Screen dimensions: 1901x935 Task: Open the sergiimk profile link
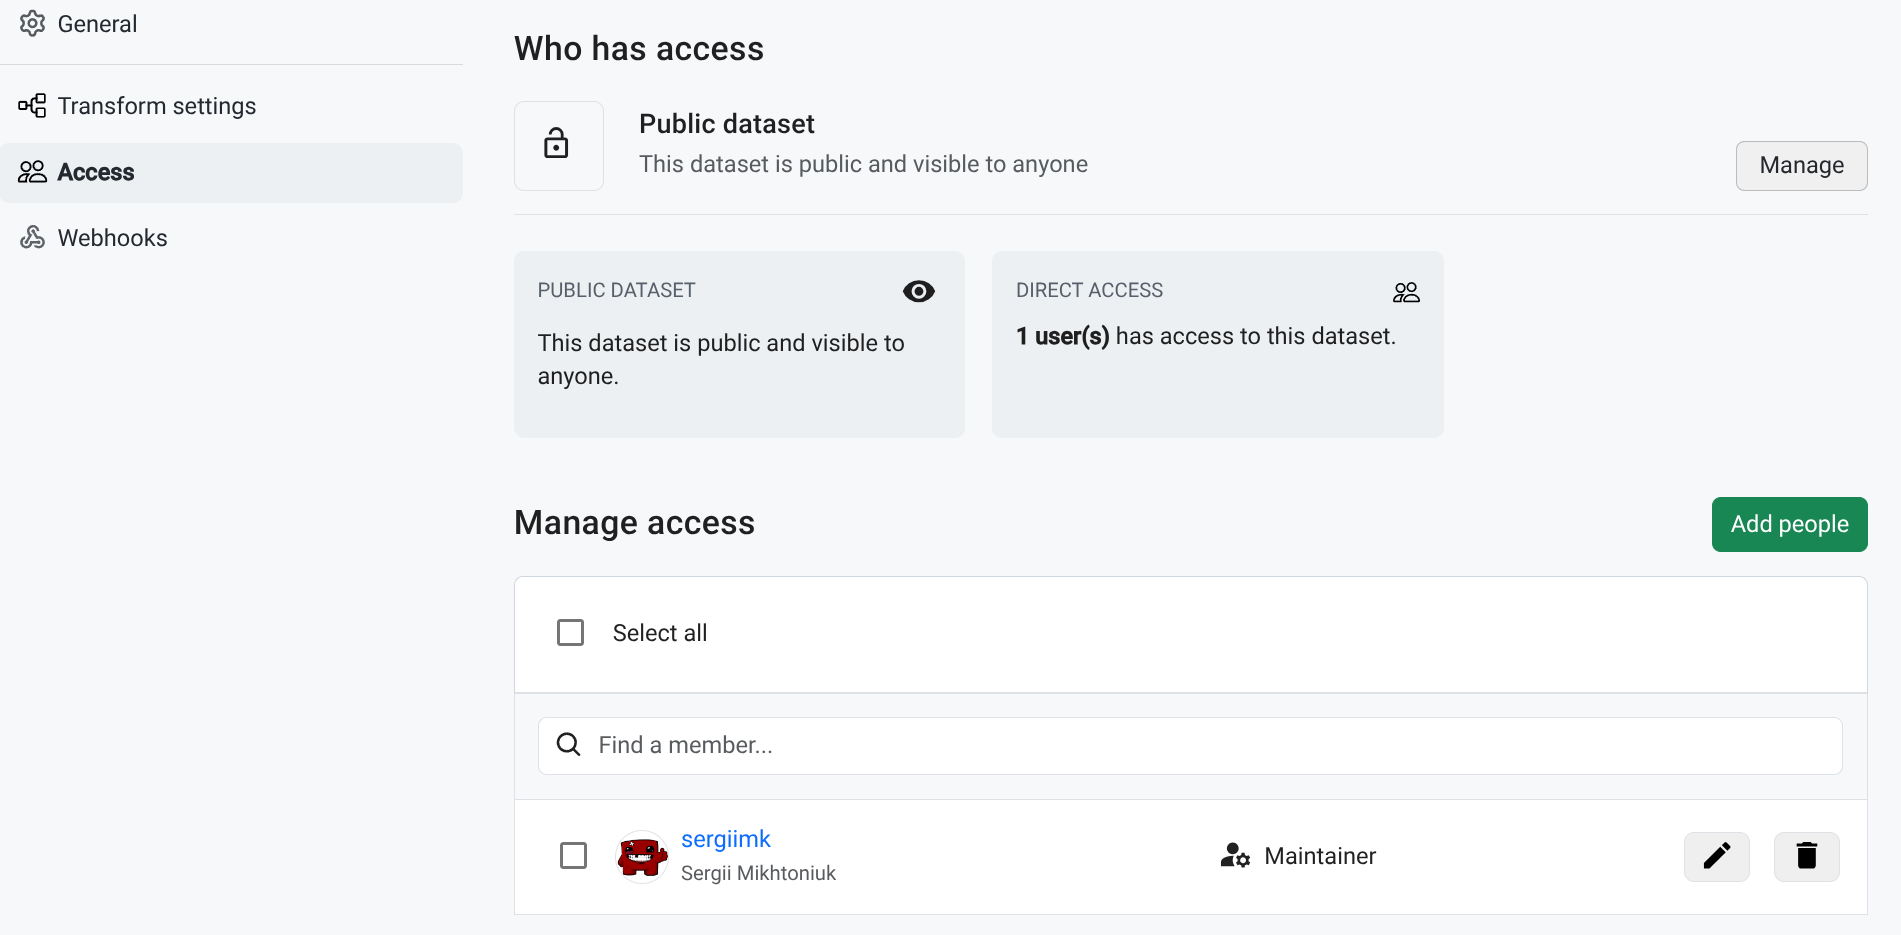[725, 839]
